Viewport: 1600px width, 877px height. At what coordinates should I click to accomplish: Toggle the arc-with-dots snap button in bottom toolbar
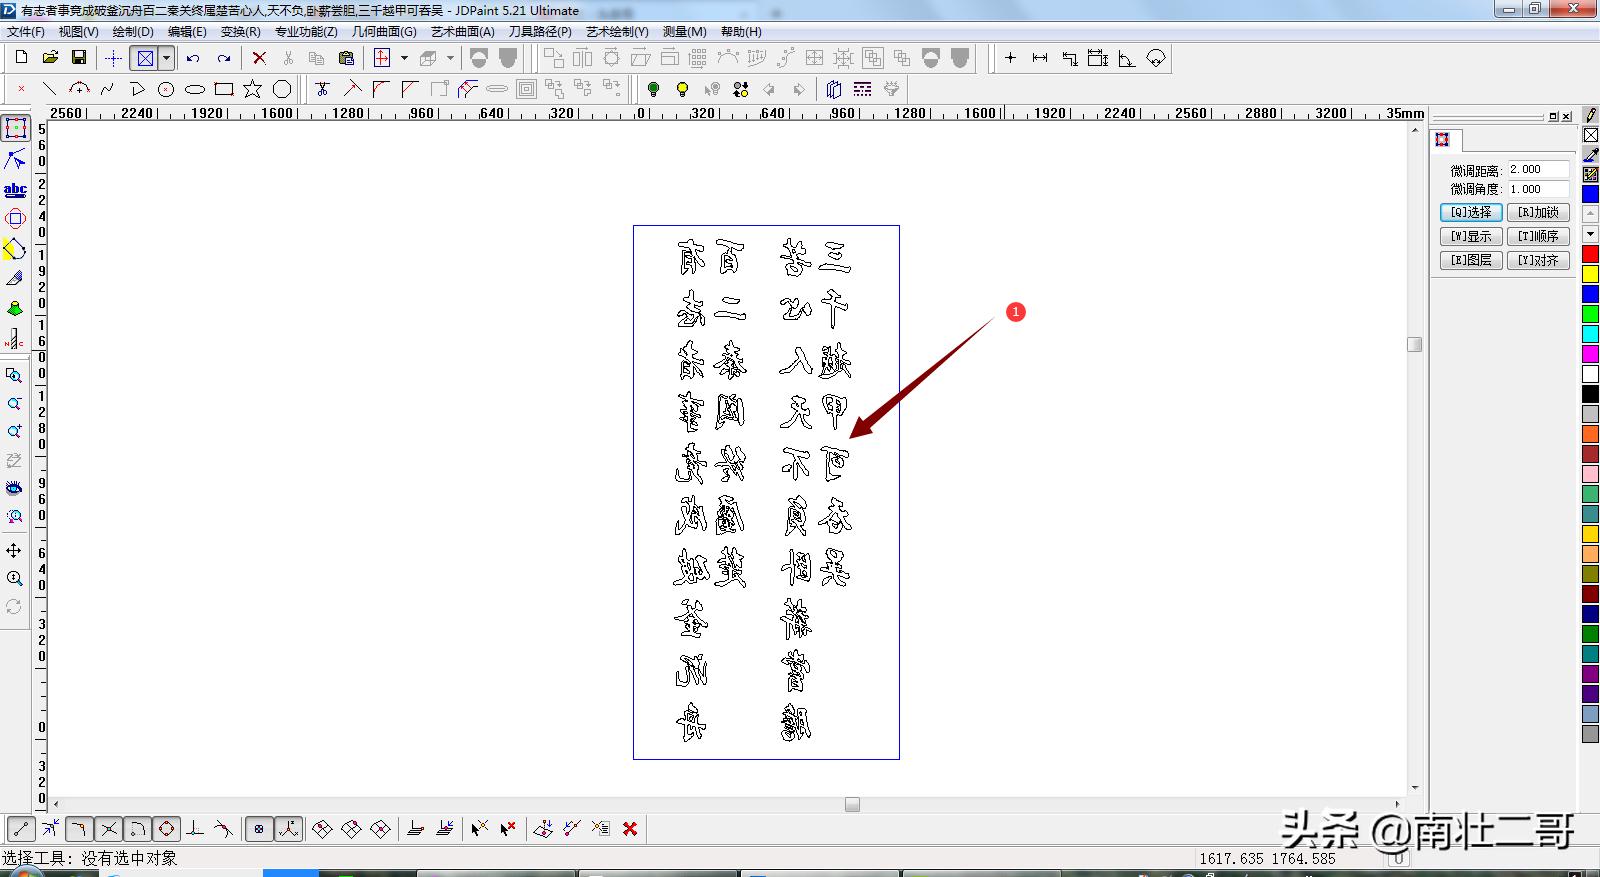tap(137, 828)
